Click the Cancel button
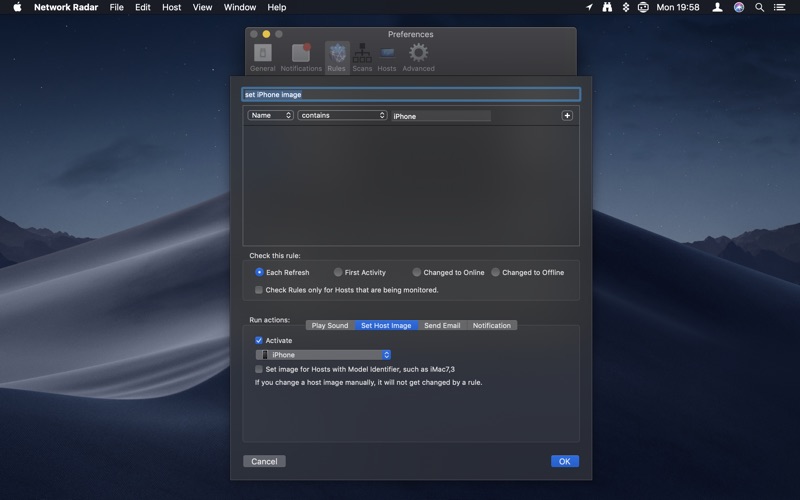This screenshot has height=500, width=800. tap(264, 461)
